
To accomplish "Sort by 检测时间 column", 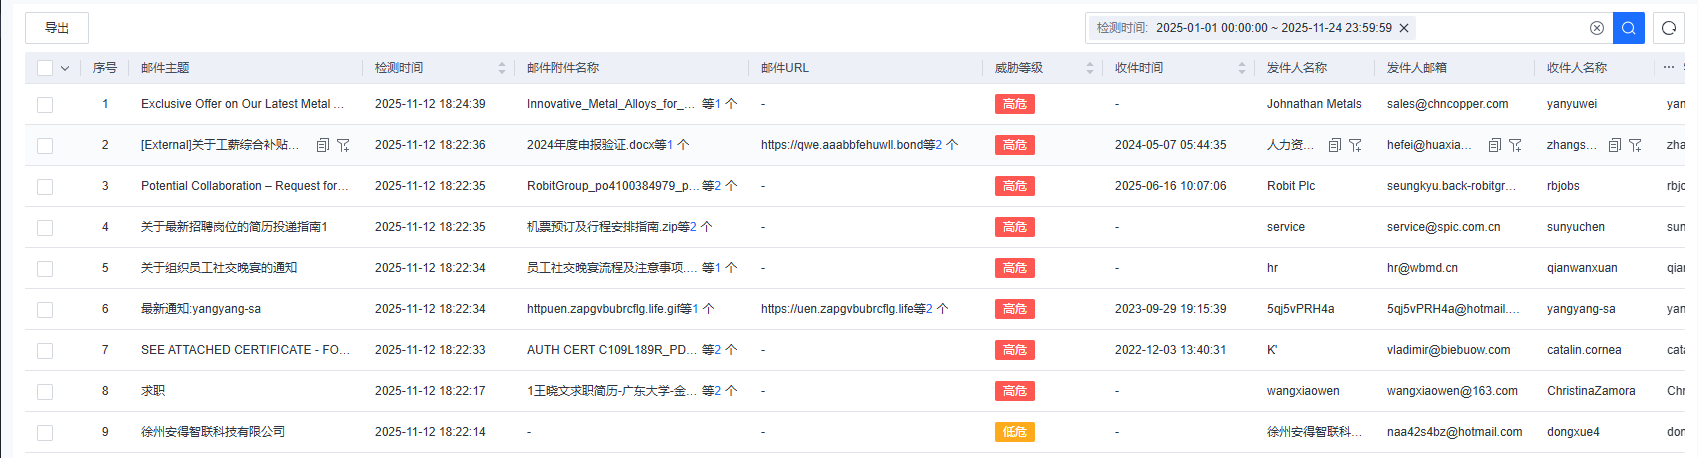I will [501, 68].
